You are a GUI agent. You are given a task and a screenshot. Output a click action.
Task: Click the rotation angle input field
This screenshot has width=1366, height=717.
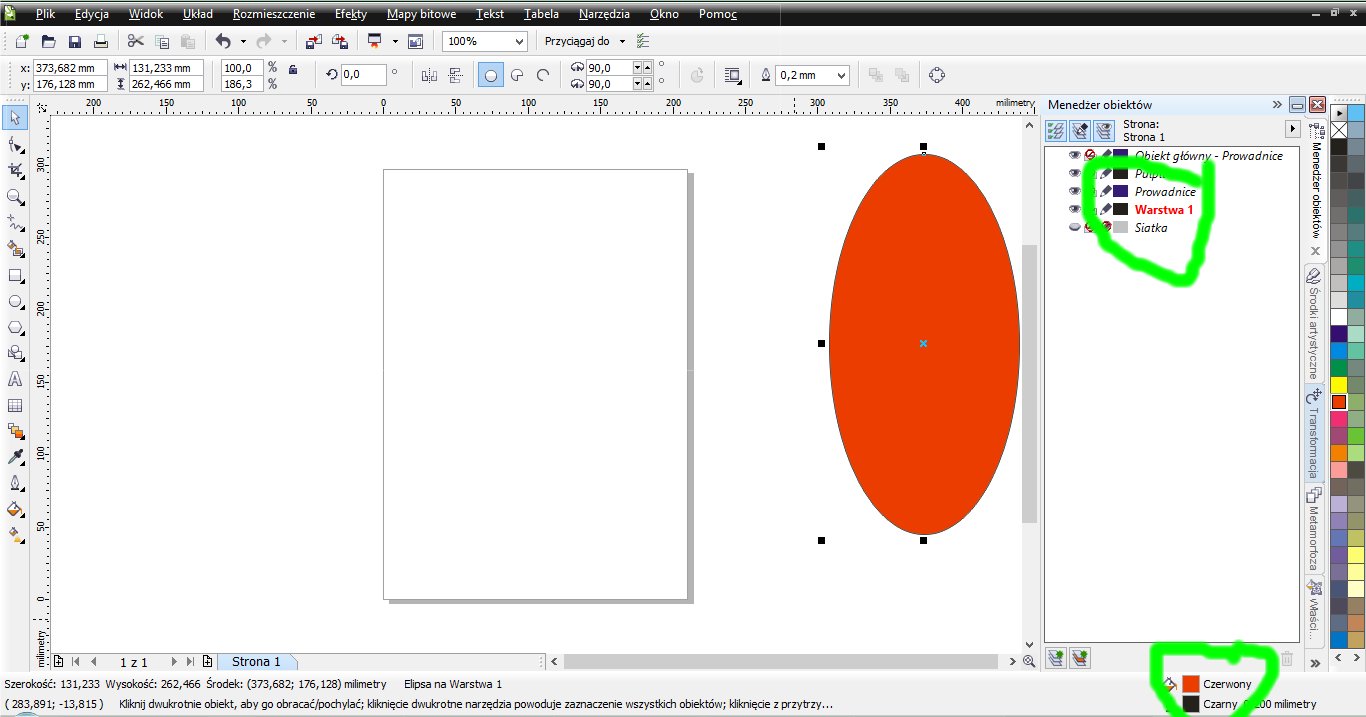click(x=363, y=75)
